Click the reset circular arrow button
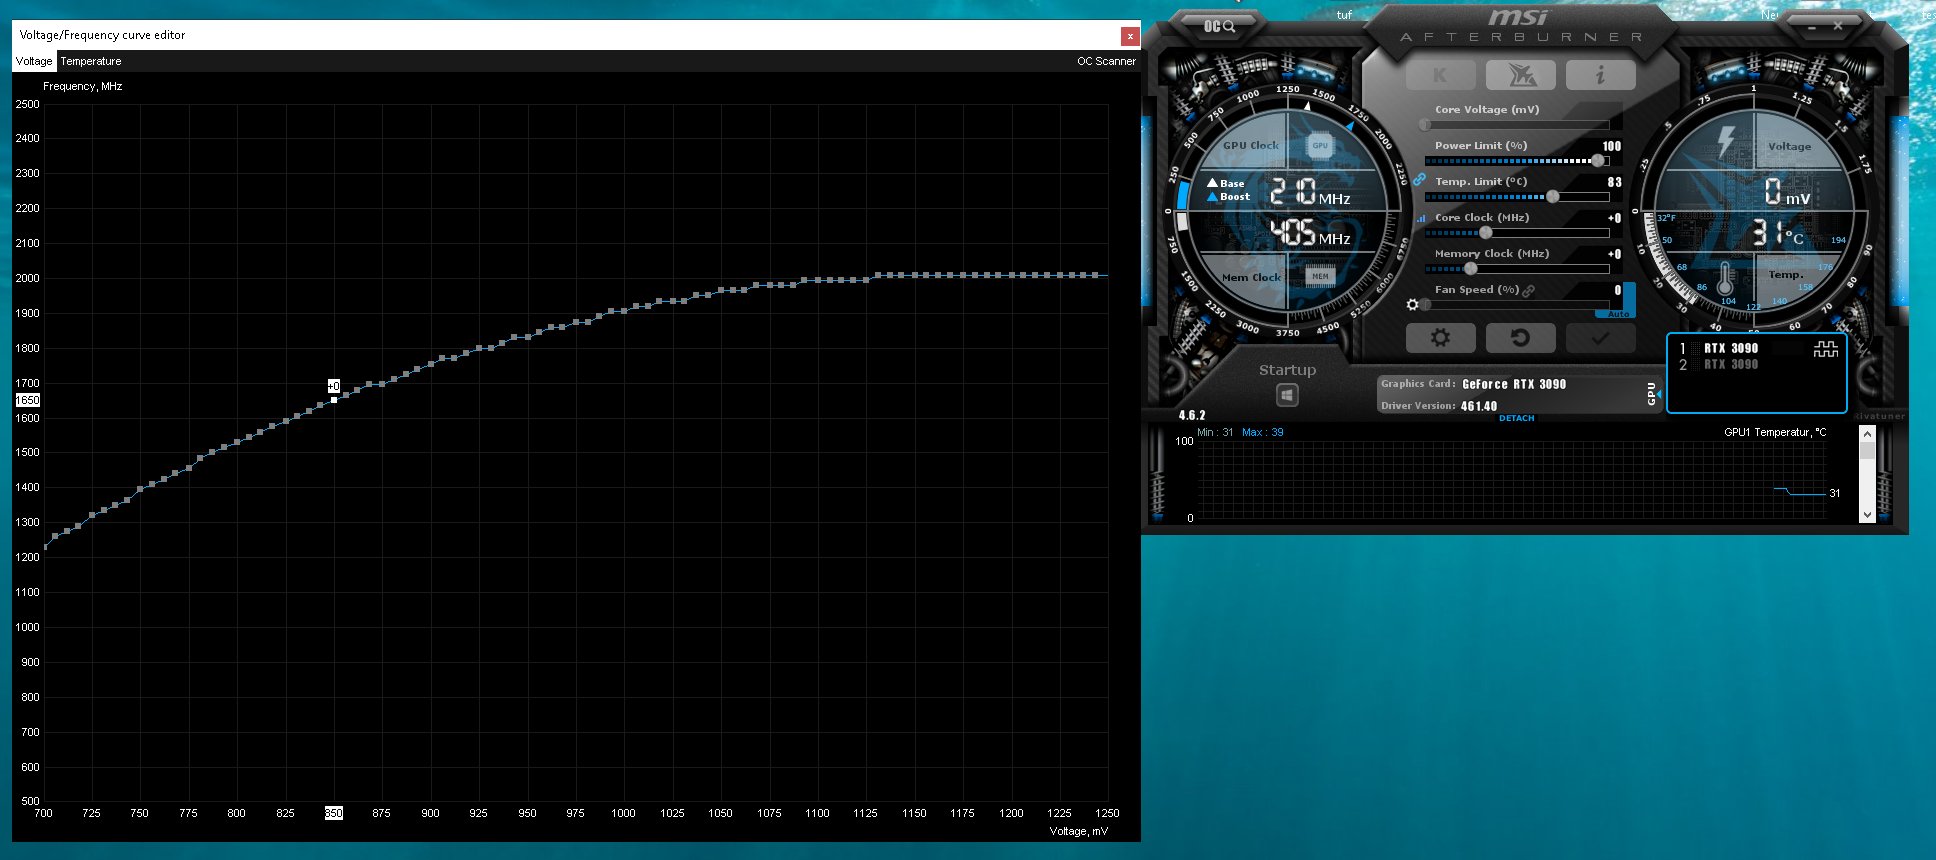Viewport: 1936px width, 860px height. tap(1520, 338)
